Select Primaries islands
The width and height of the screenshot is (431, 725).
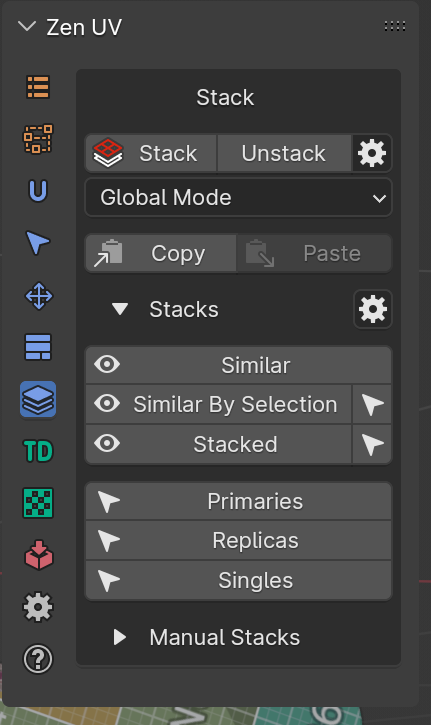[x=239, y=501]
